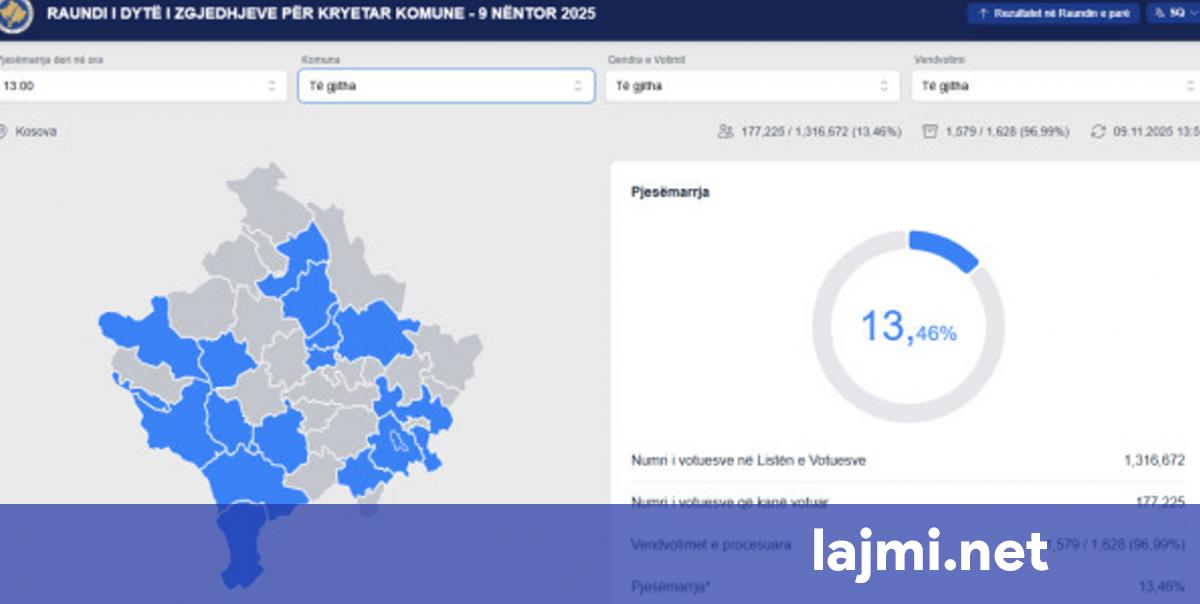Click the chevron arrows in Komuna field

point(577,86)
